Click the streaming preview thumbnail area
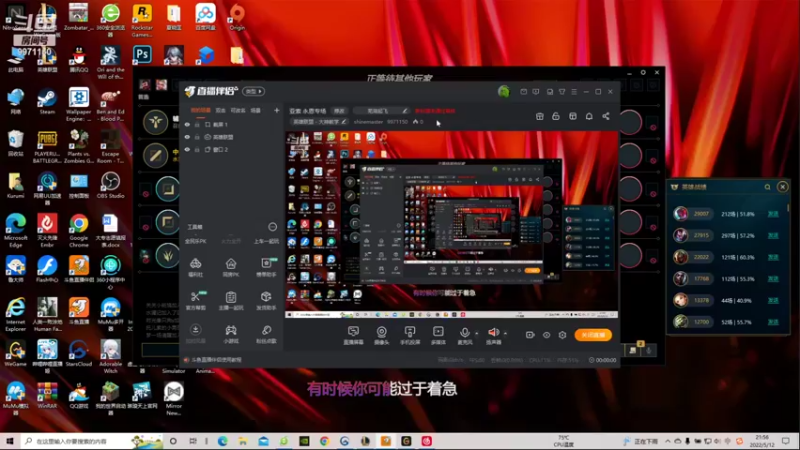This screenshot has height=450, width=800. click(x=452, y=225)
